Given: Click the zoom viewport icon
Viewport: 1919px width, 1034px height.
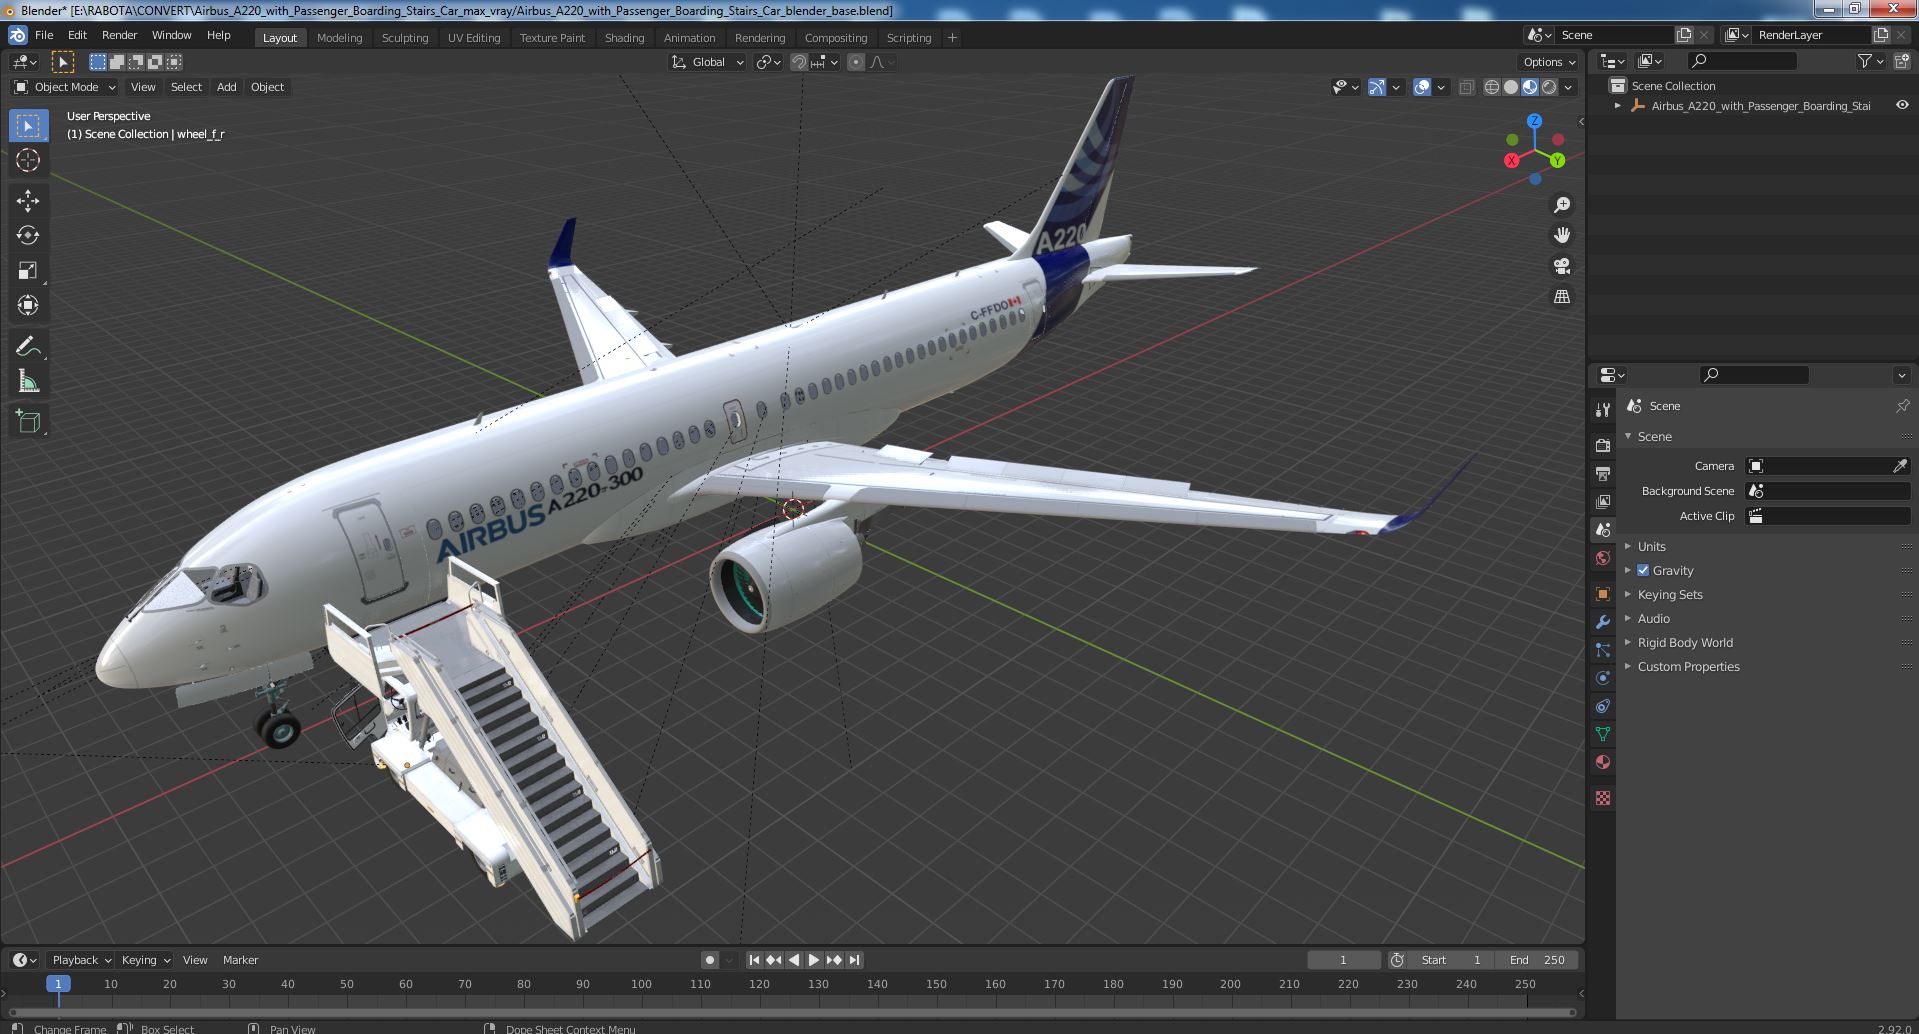Looking at the screenshot, I should click(1561, 205).
